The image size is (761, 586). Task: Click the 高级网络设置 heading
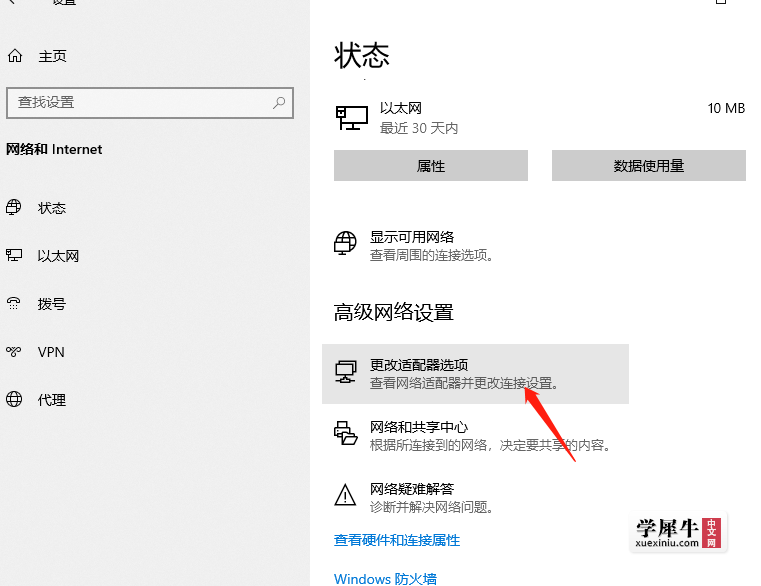[x=394, y=312]
